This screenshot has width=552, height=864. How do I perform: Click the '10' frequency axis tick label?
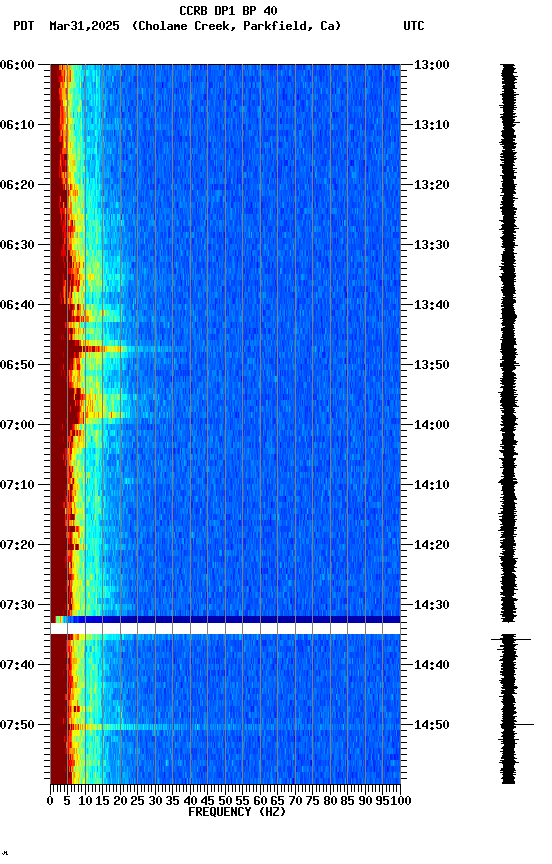tap(85, 801)
